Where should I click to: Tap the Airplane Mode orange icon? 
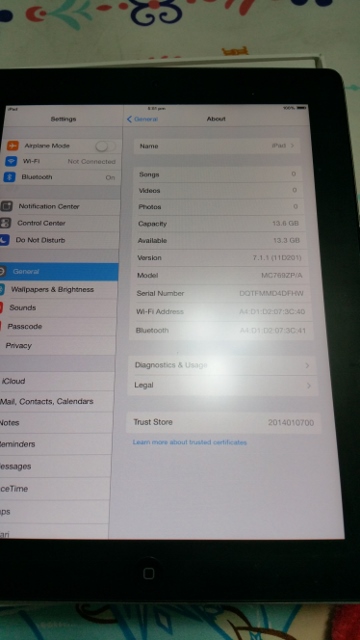pos(13,145)
